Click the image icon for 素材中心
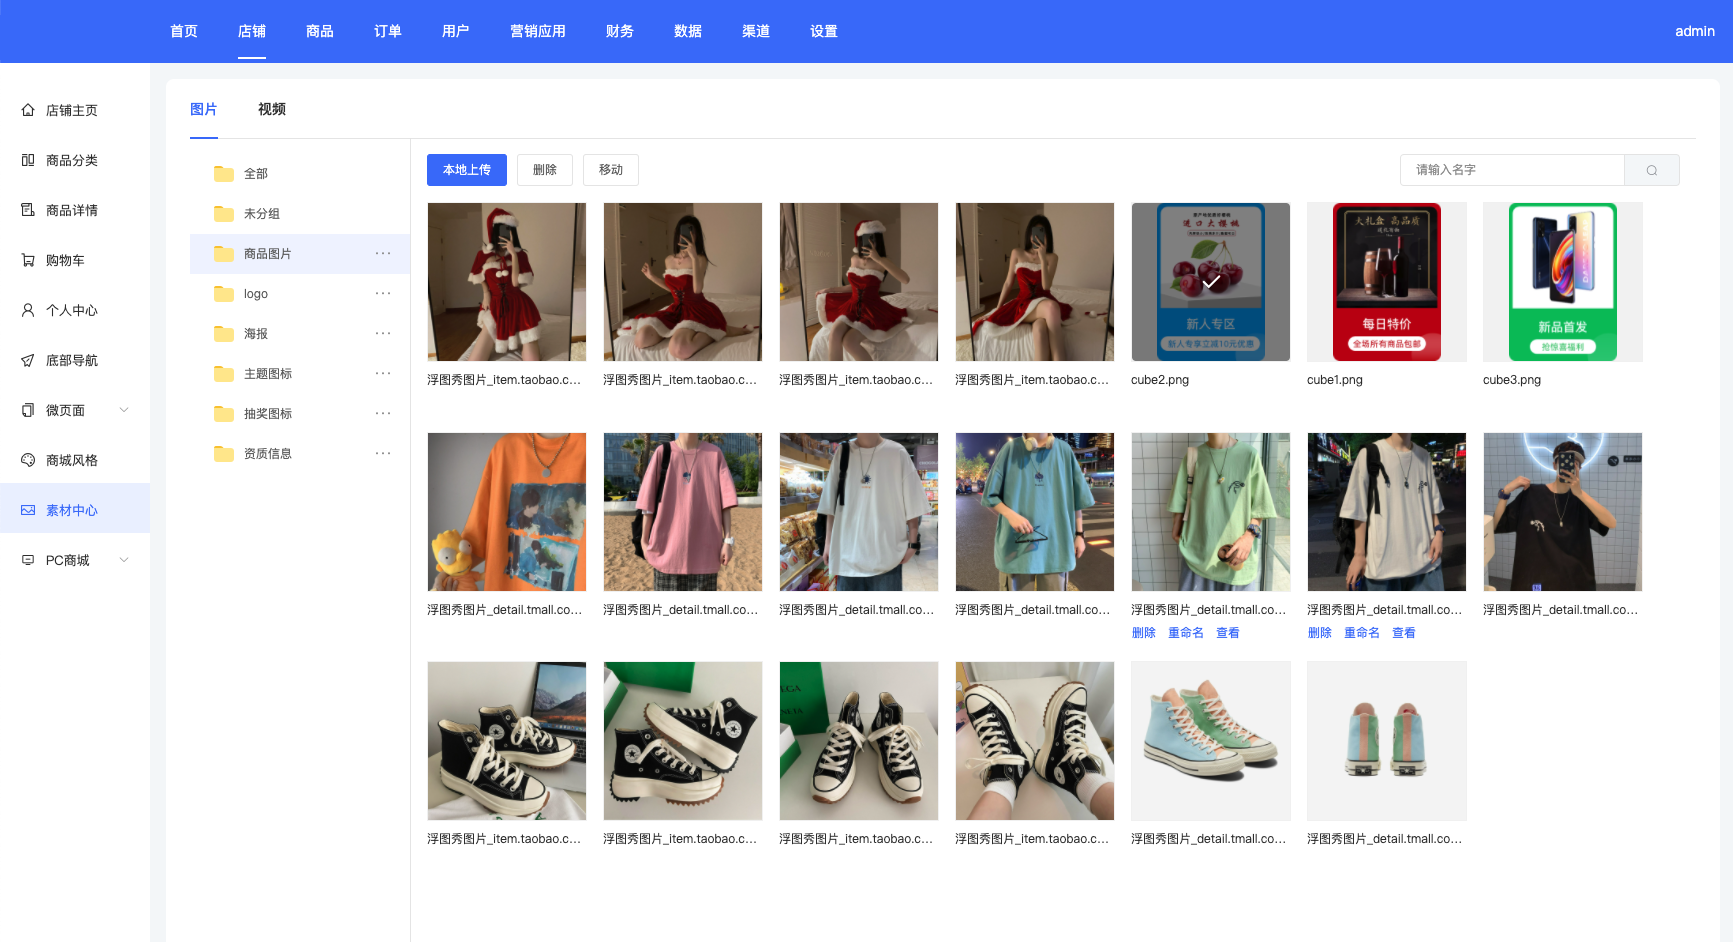The image size is (1733, 942). 28,510
